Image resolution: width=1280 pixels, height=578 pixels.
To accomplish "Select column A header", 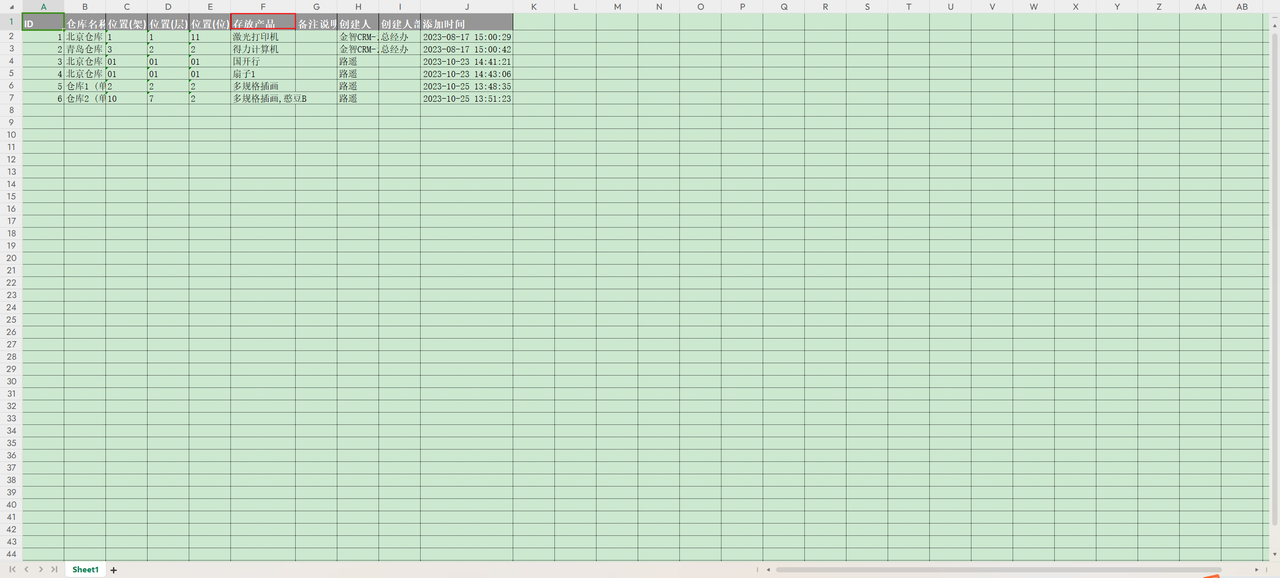I will [x=43, y=6].
